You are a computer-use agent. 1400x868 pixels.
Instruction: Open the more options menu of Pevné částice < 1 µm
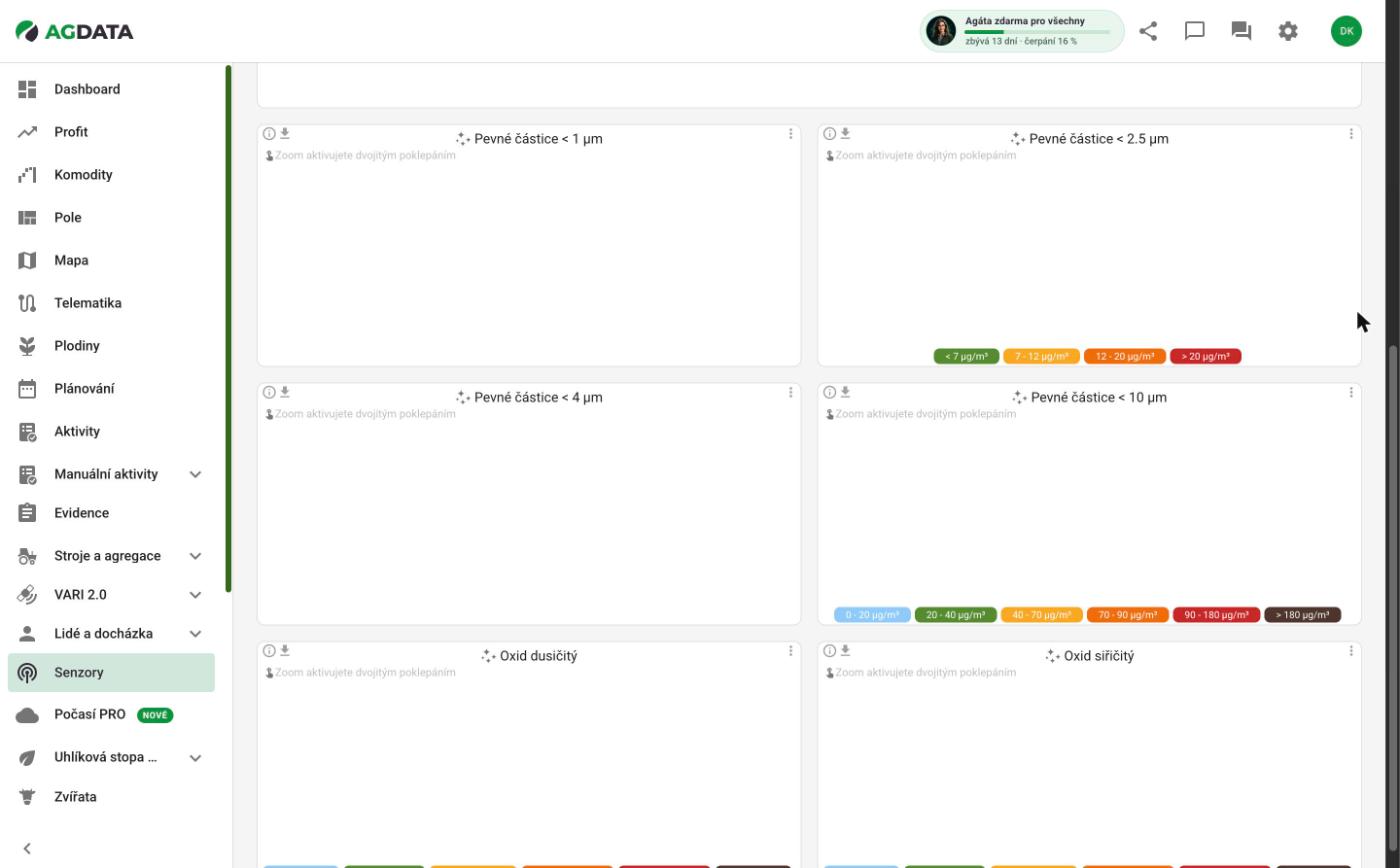point(790,133)
